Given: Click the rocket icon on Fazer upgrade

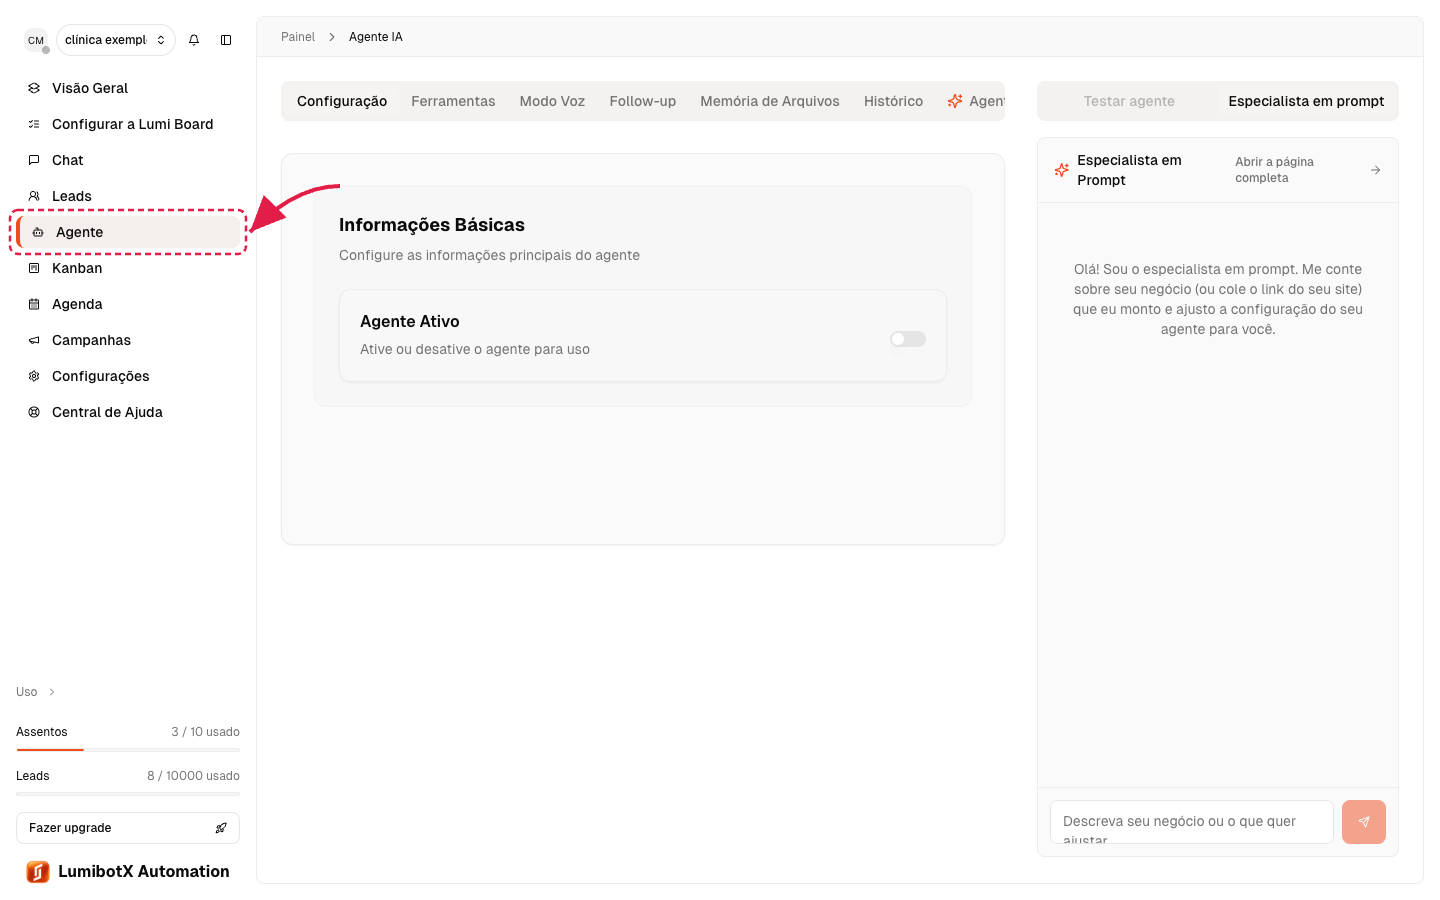Looking at the screenshot, I should click(x=221, y=828).
